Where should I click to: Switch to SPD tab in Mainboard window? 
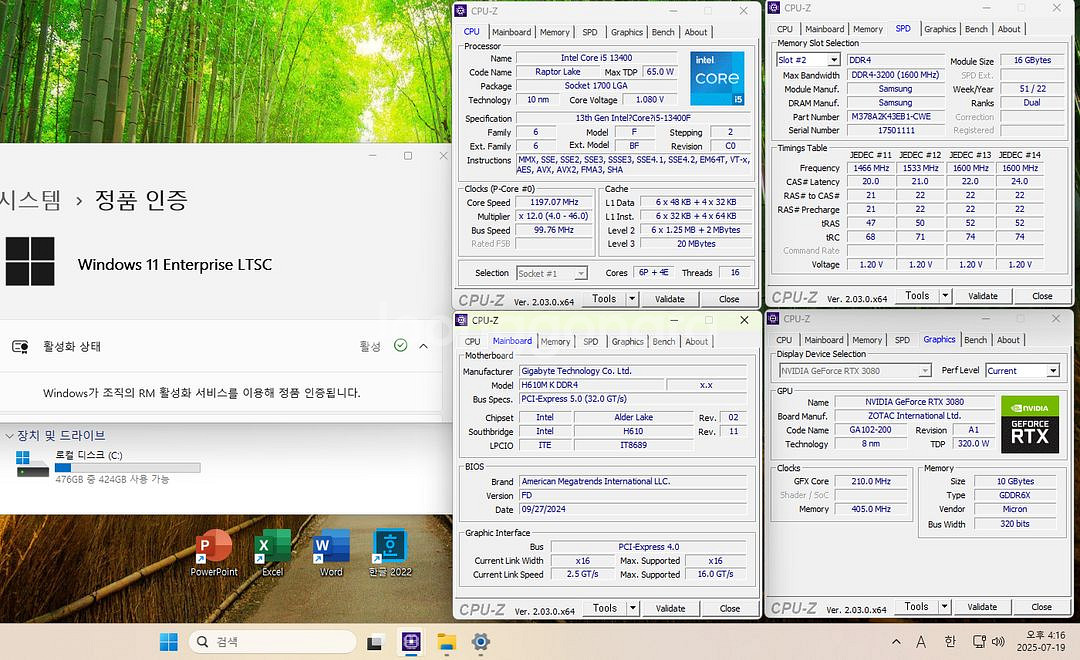point(590,342)
